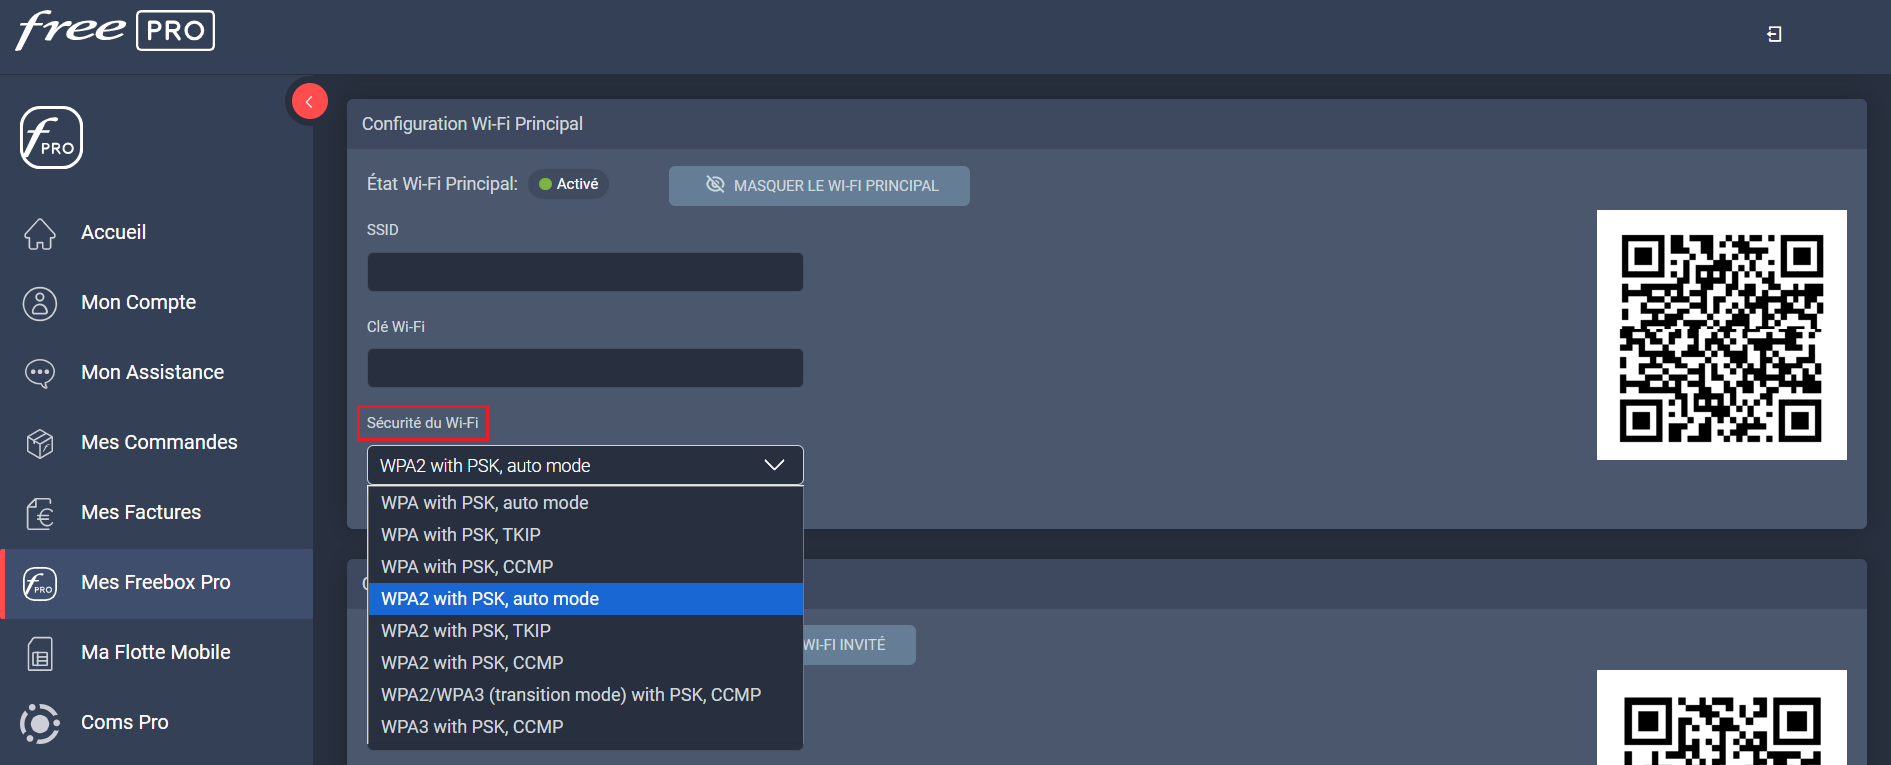Go to Ma Flotte Mobile section
1891x765 pixels.
[156, 653]
